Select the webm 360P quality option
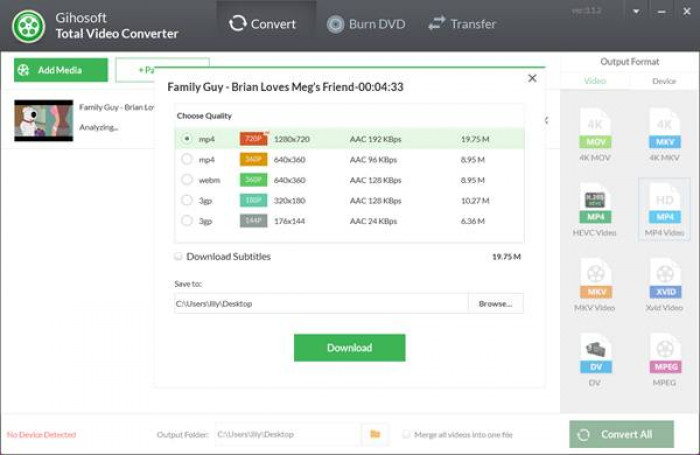Screen dimensions: 700x455 [187, 180]
